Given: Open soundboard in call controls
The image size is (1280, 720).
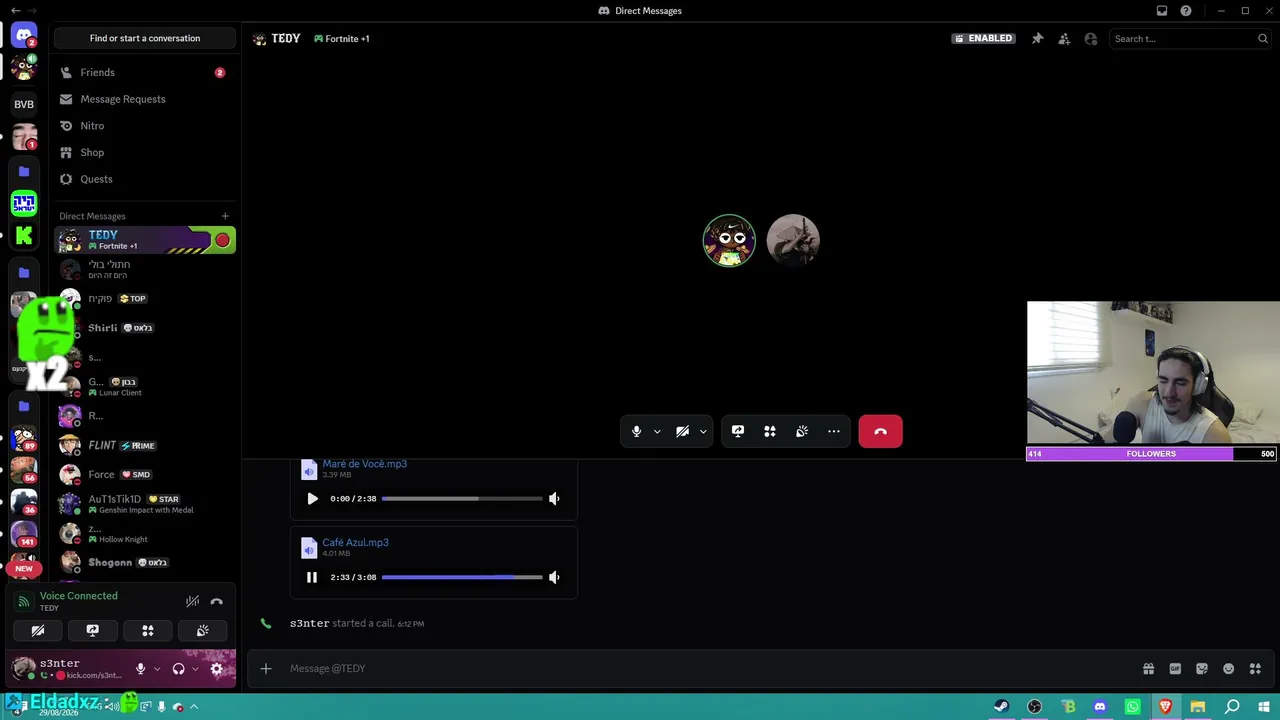Looking at the screenshot, I should pos(802,431).
